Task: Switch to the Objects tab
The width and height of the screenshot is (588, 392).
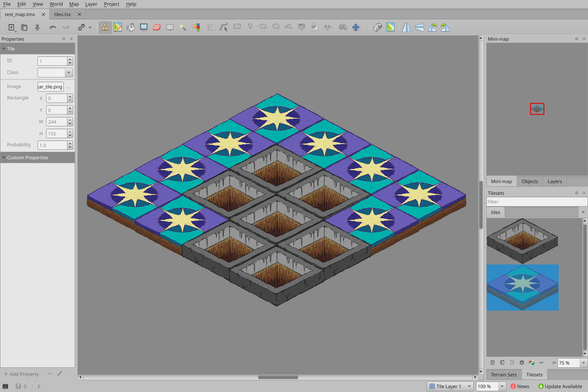Action: [530, 182]
